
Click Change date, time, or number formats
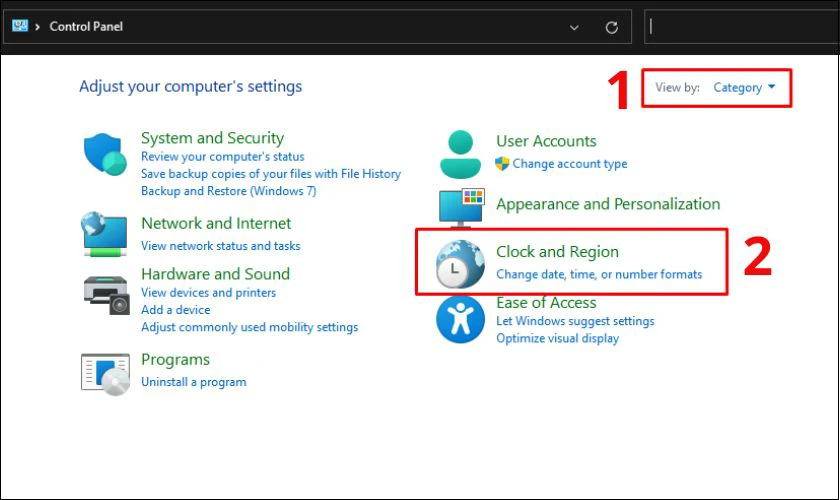tap(599, 274)
